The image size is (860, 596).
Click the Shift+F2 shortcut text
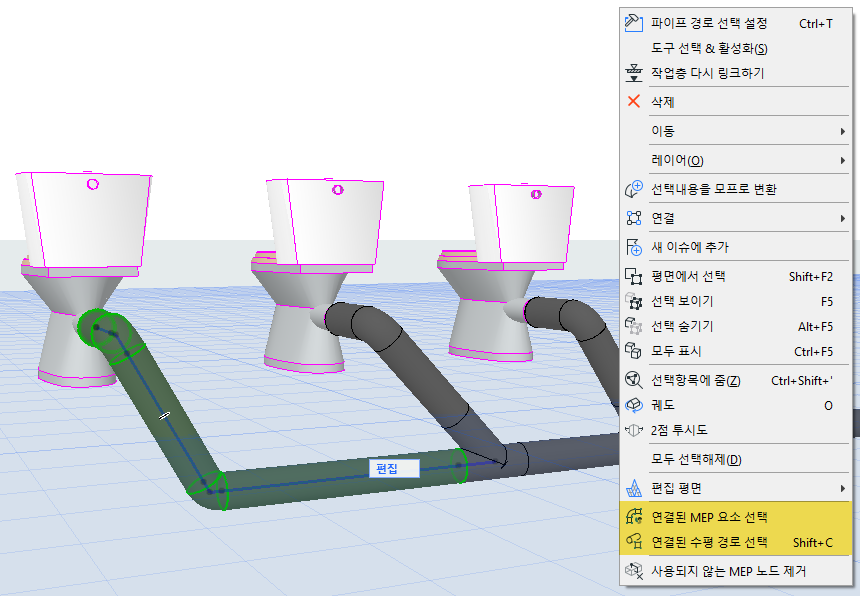pos(811,277)
